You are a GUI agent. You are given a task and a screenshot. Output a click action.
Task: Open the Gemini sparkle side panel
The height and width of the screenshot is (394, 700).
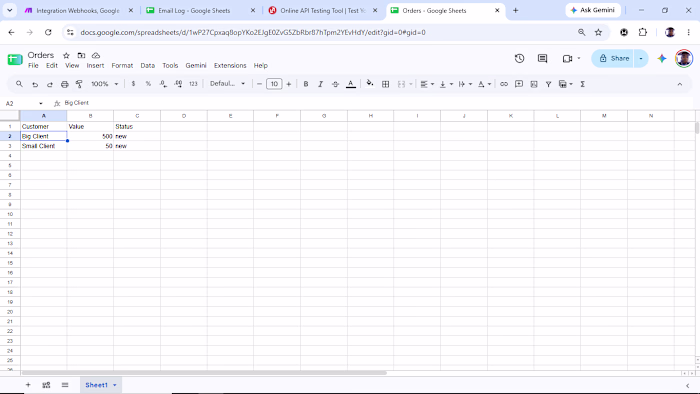pos(662,58)
